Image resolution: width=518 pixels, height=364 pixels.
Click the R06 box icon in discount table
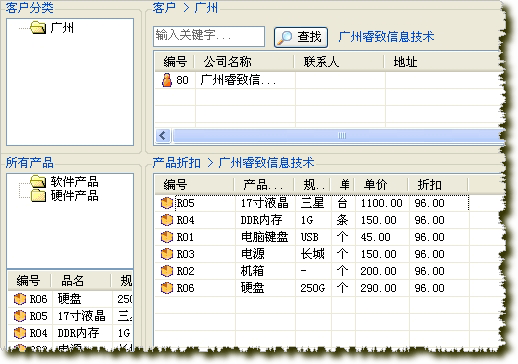coord(167,288)
